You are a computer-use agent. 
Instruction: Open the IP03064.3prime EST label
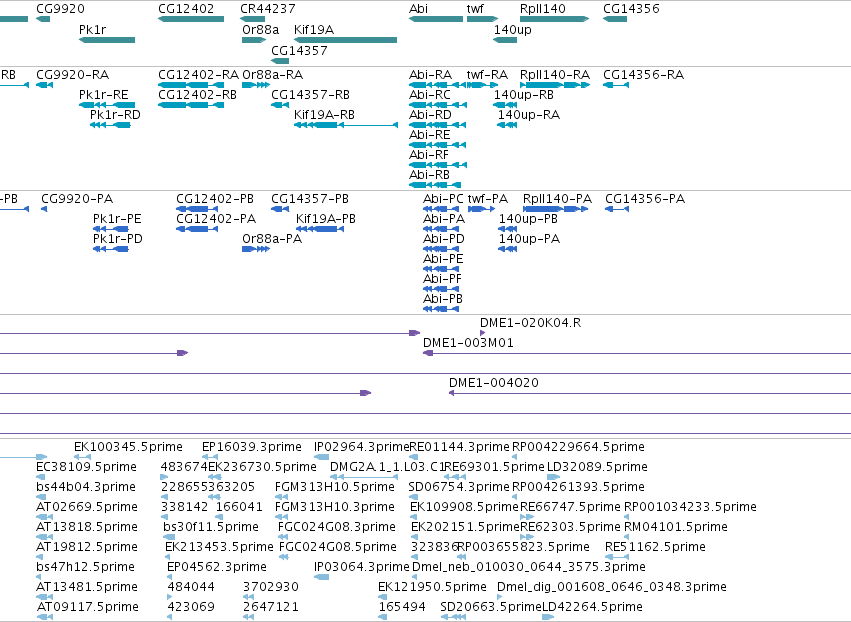tap(361, 567)
